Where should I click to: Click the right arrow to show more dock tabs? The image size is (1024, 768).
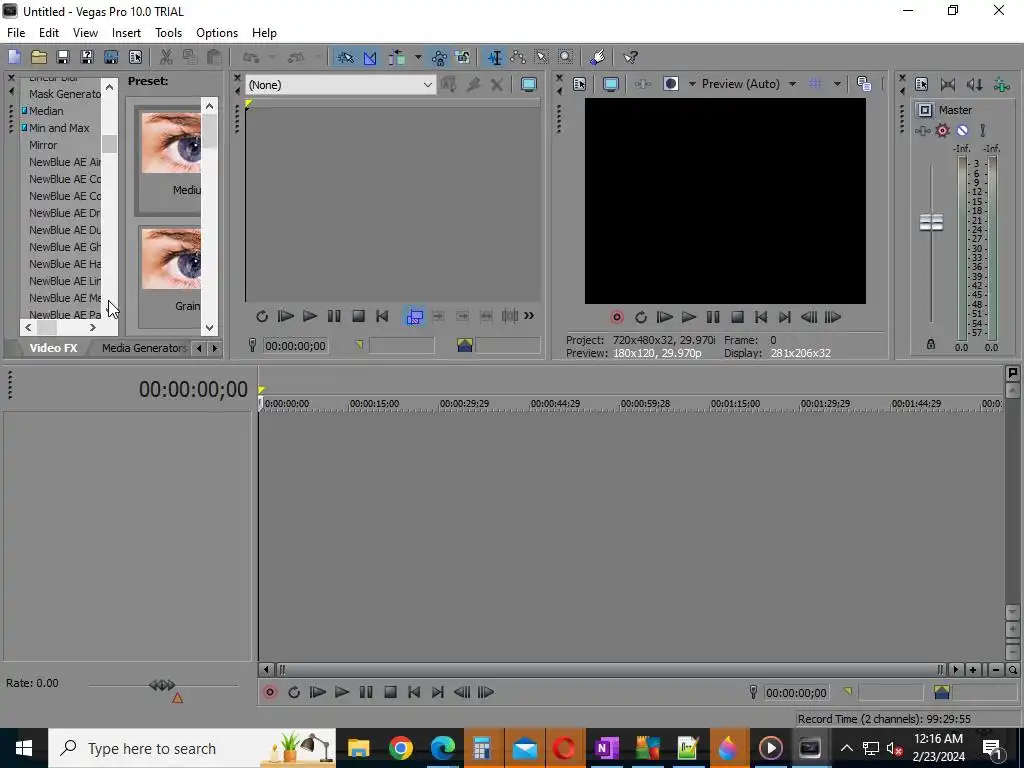(x=214, y=349)
